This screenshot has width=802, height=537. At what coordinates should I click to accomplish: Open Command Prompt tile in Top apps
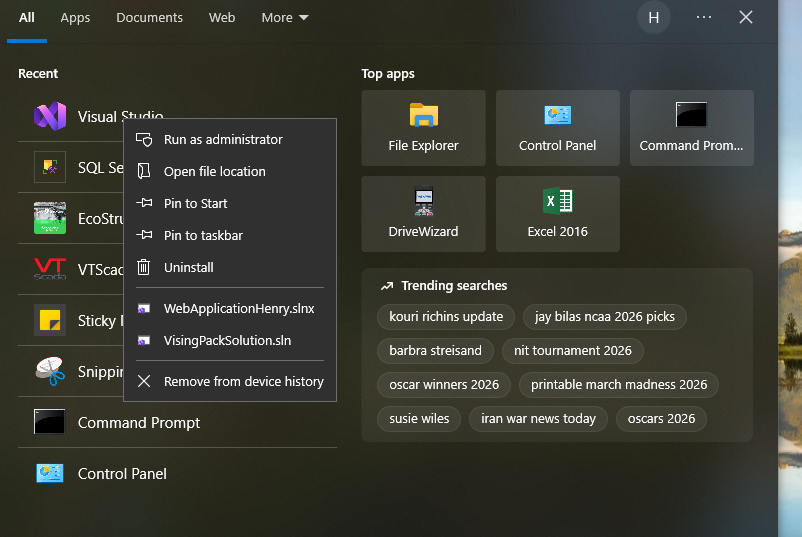click(x=691, y=127)
